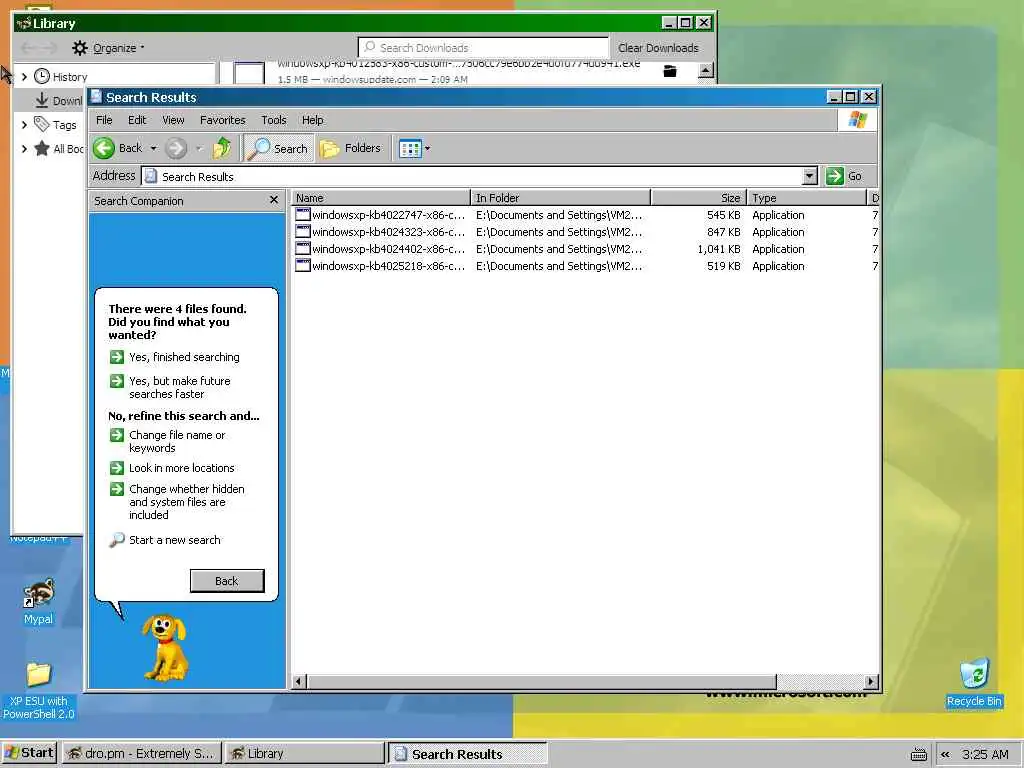Choose Yes, finished searching
The height and width of the screenshot is (768, 1024).
174,357
